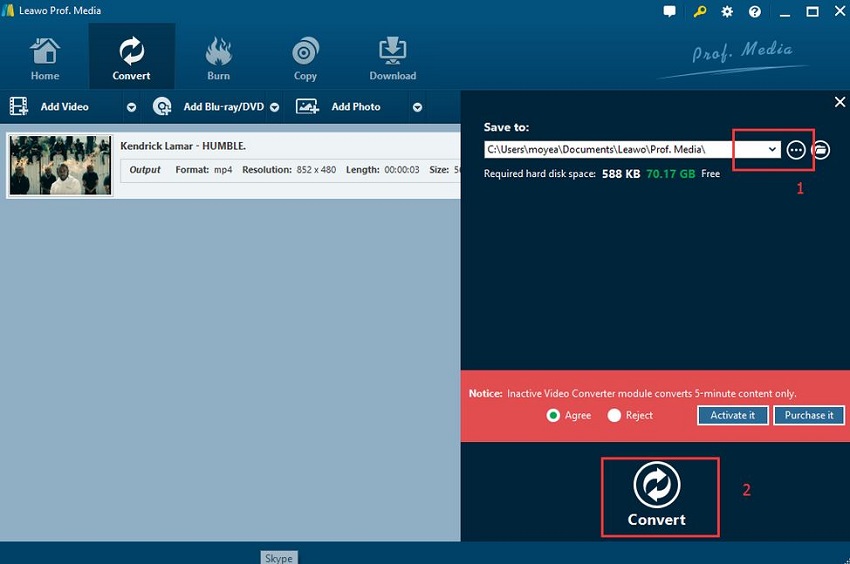Open the help question mark icon

coord(755,11)
